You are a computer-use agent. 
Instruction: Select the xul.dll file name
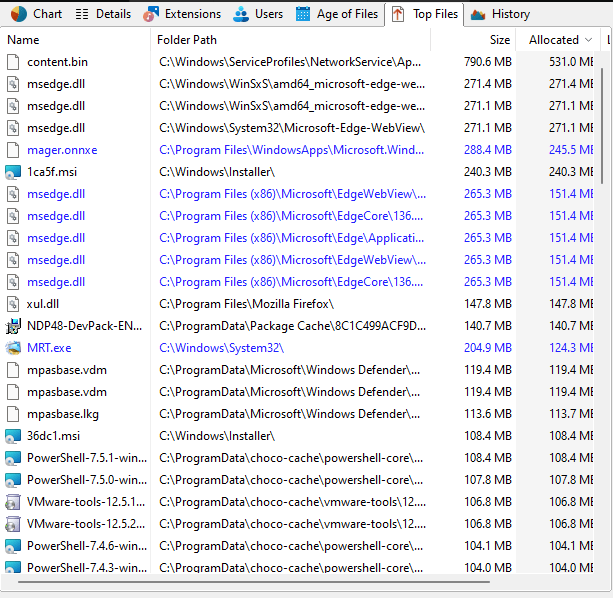point(43,304)
